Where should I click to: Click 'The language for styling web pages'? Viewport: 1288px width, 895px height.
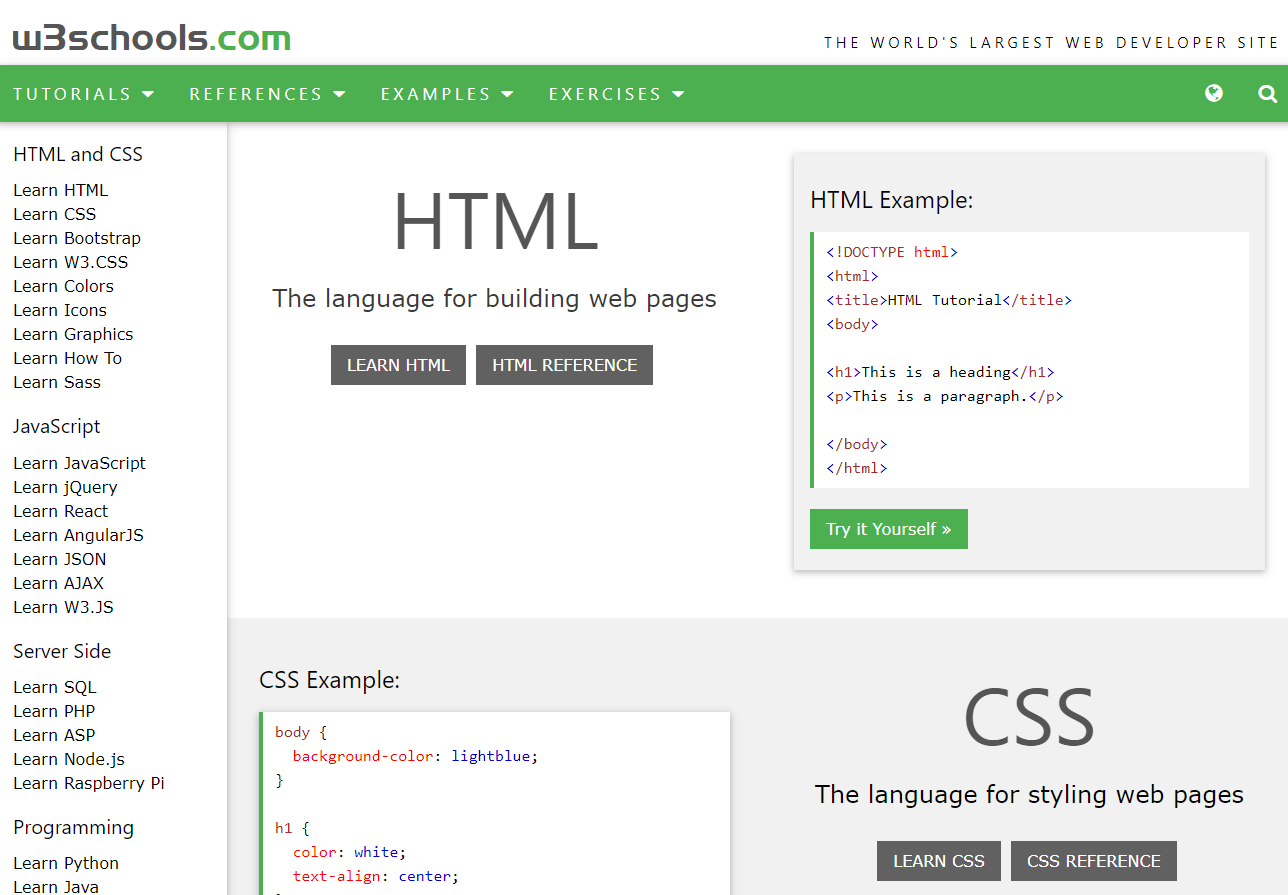pos(1029,794)
